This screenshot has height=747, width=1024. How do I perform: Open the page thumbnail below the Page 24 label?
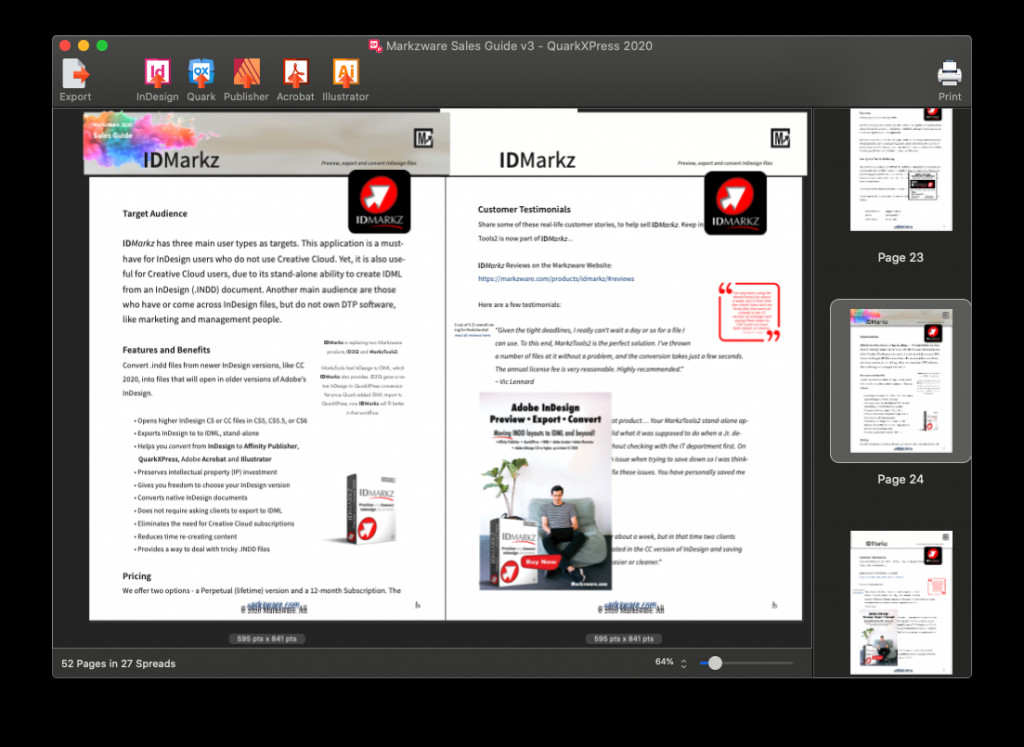coord(901,602)
